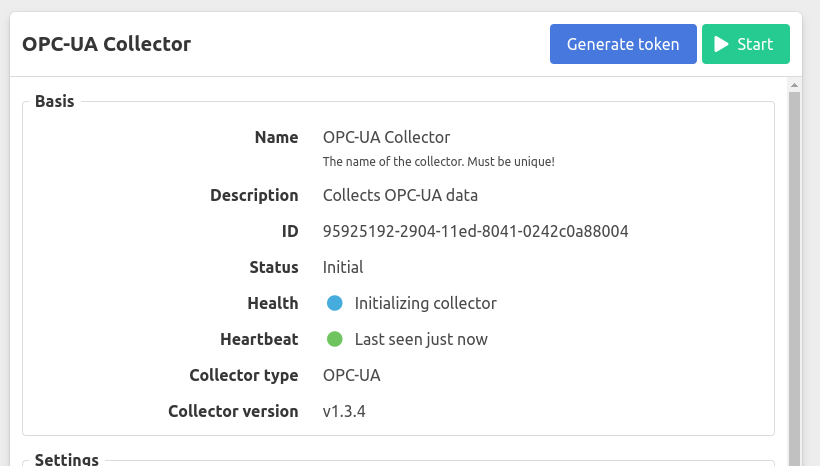820x466 pixels.
Task: Click the 'Basis' section legend
Action: pyautogui.click(x=54, y=101)
